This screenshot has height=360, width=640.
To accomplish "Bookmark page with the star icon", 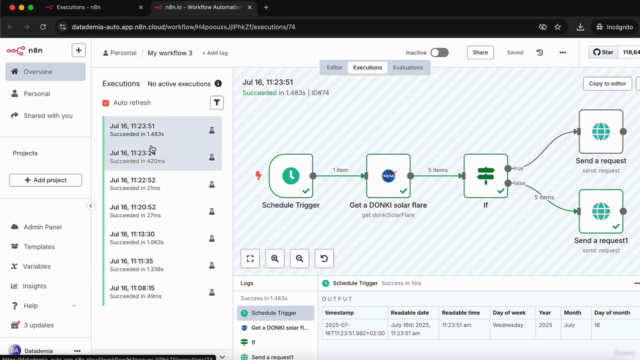I will tap(558, 27).
